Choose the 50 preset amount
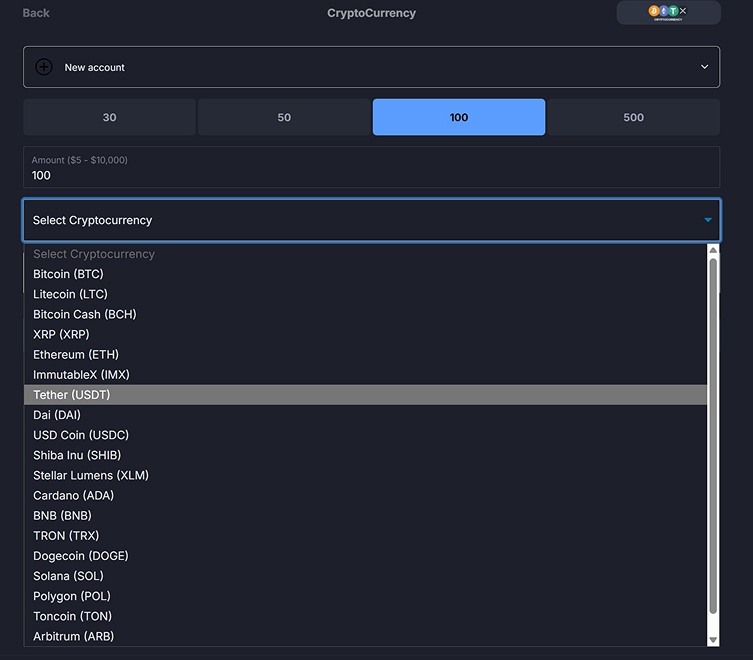The width and height of the screenshot is (753, 660). (x=284, y=117)
